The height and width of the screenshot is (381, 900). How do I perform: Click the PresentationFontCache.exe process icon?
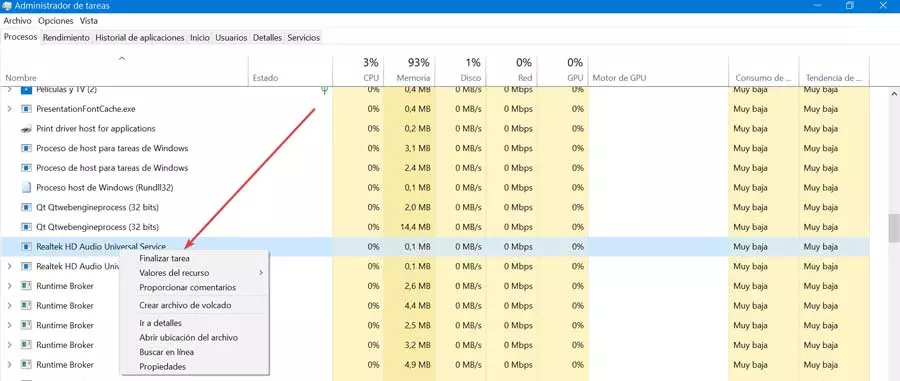coord(26,109)
